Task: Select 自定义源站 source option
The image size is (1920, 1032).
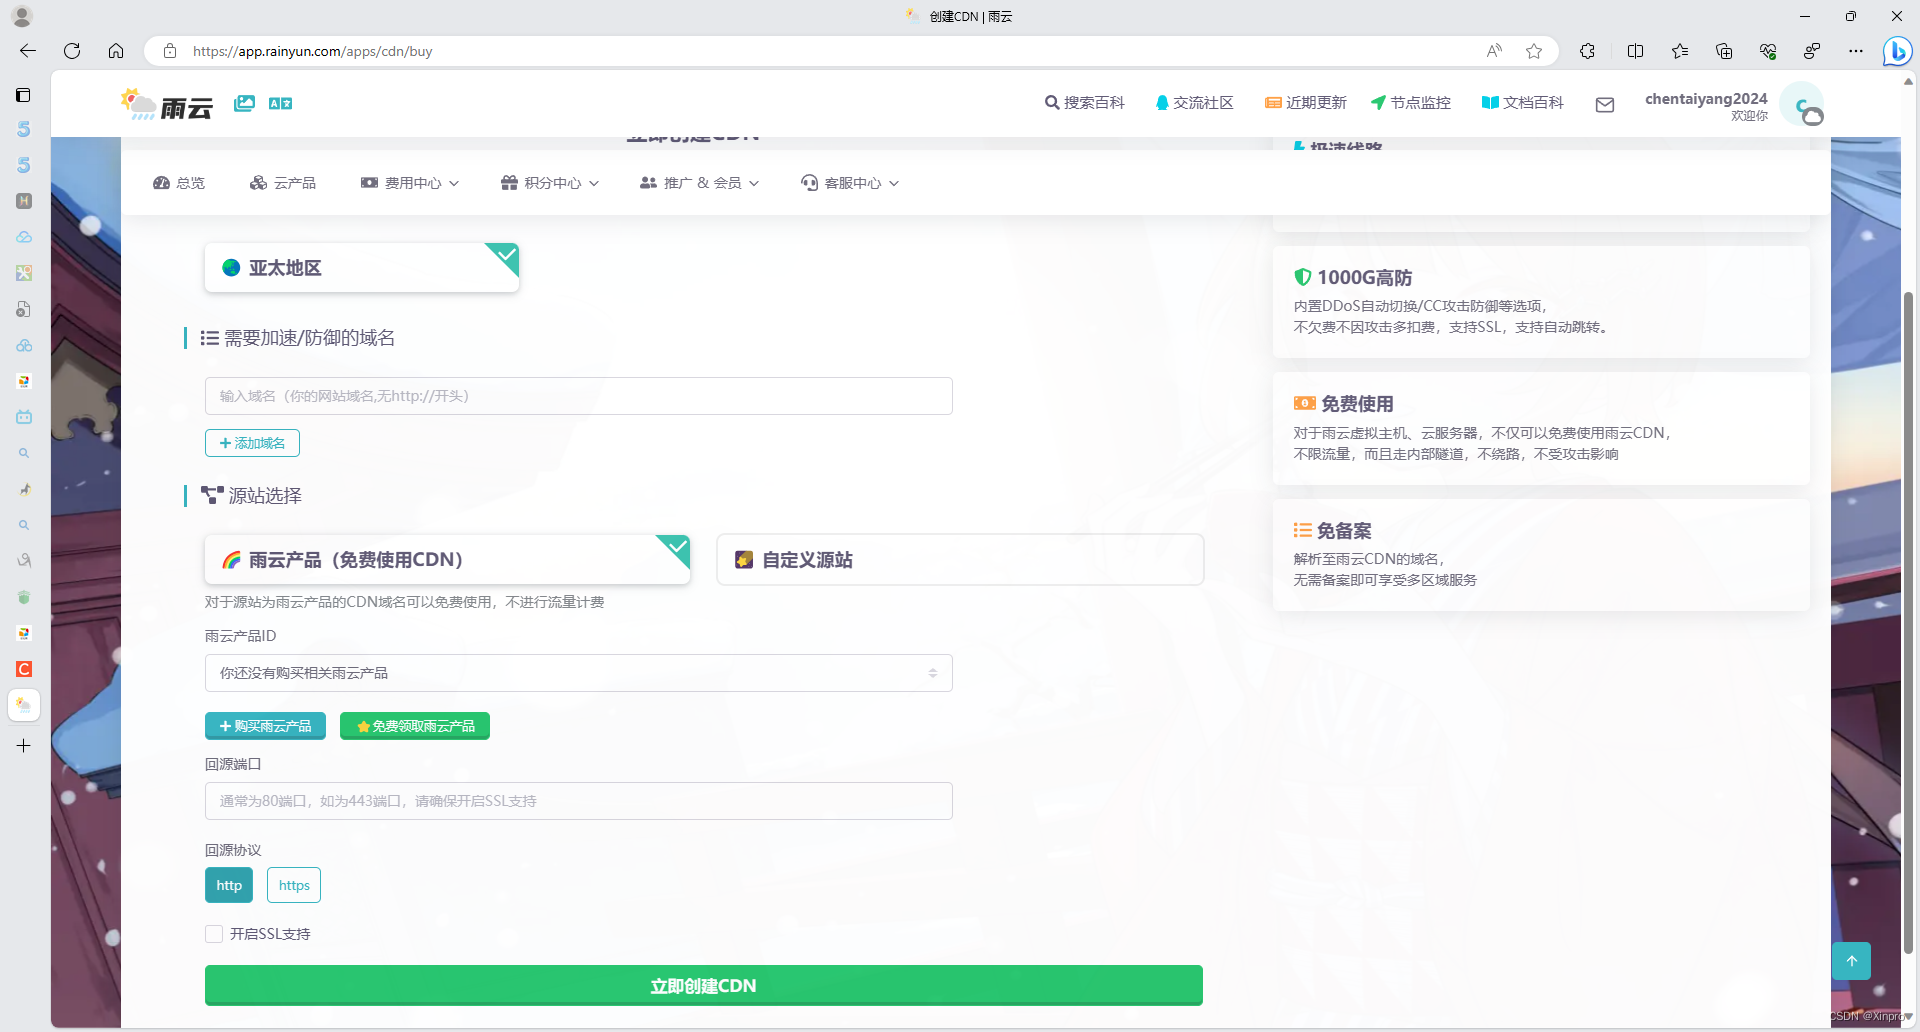Action: click(960, 560)
